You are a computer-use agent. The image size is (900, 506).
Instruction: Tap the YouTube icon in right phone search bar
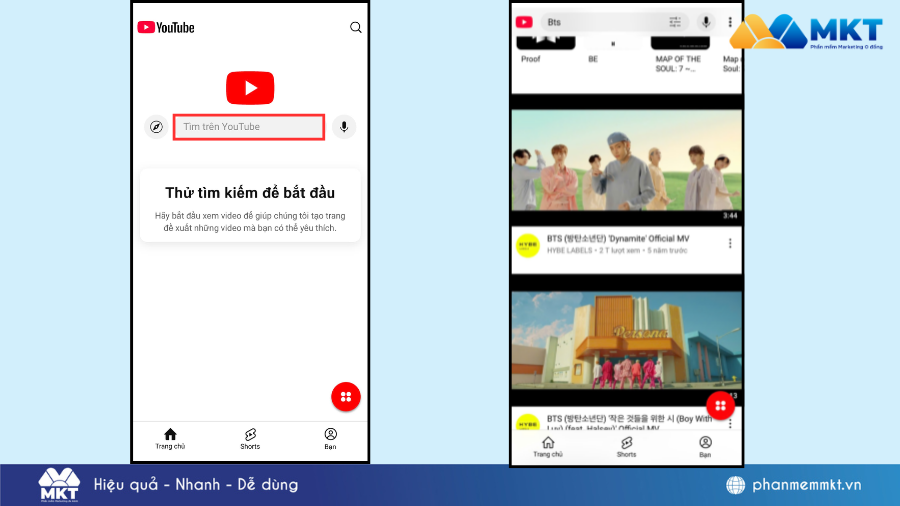pyautogui.click(x=524, y=22)
